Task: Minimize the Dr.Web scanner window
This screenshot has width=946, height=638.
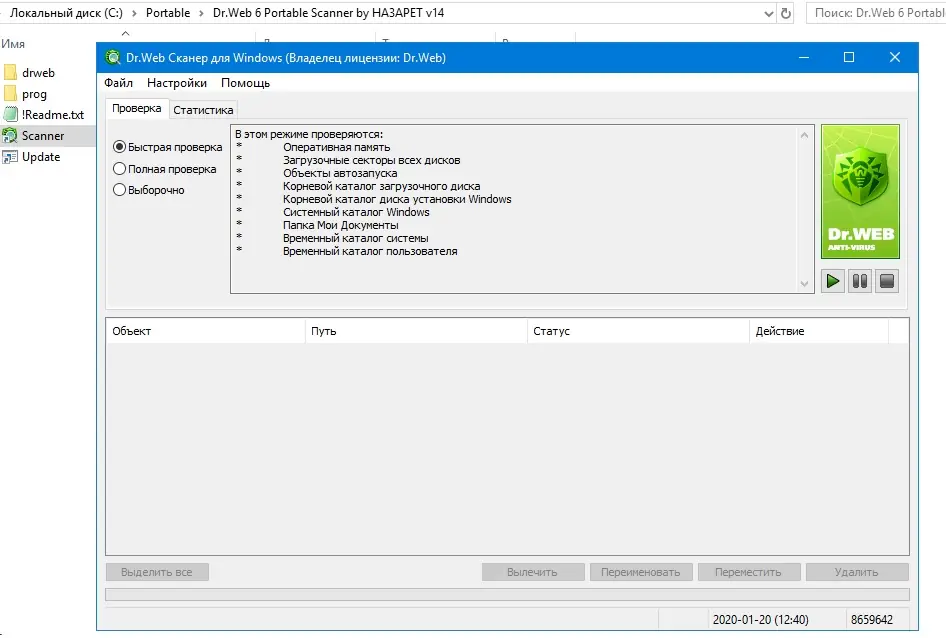Action: [x=804, y=57]
